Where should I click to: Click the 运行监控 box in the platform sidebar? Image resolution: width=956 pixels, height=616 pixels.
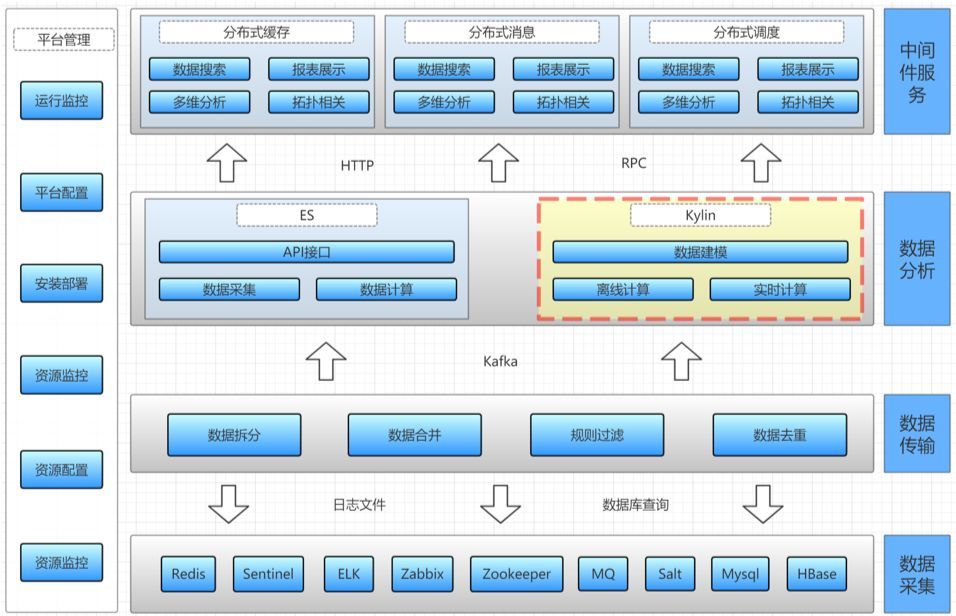[x=61, y=101]
